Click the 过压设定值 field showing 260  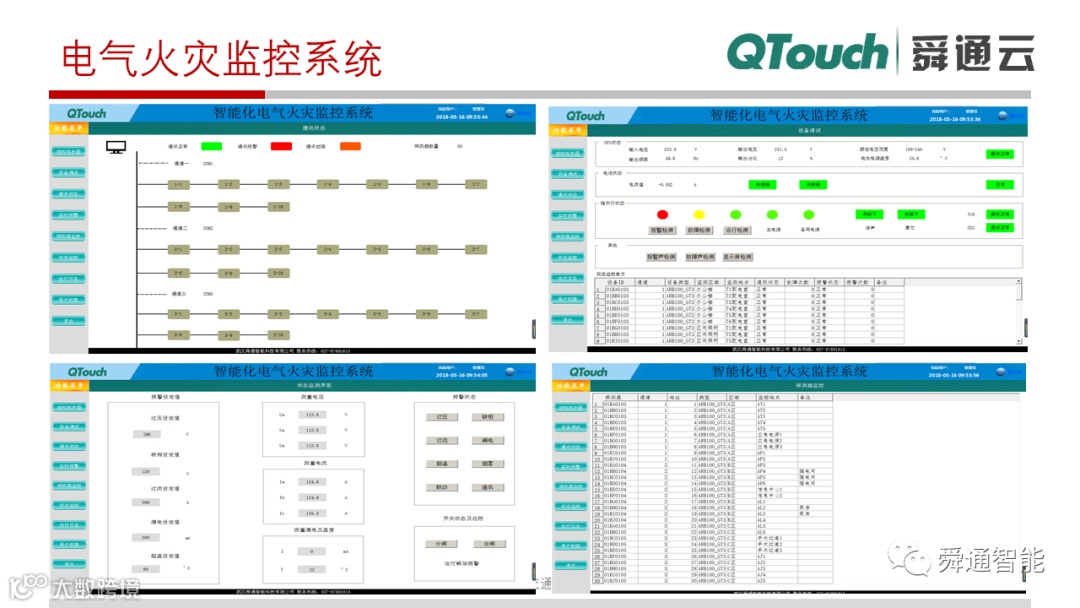146,434
